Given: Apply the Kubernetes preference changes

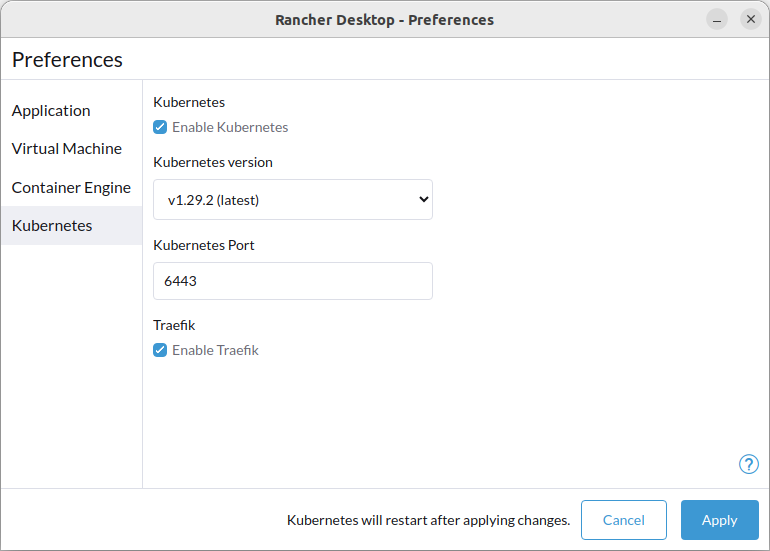Looking at the screenshot, I should pyautogui.click(x=719, y=520).
